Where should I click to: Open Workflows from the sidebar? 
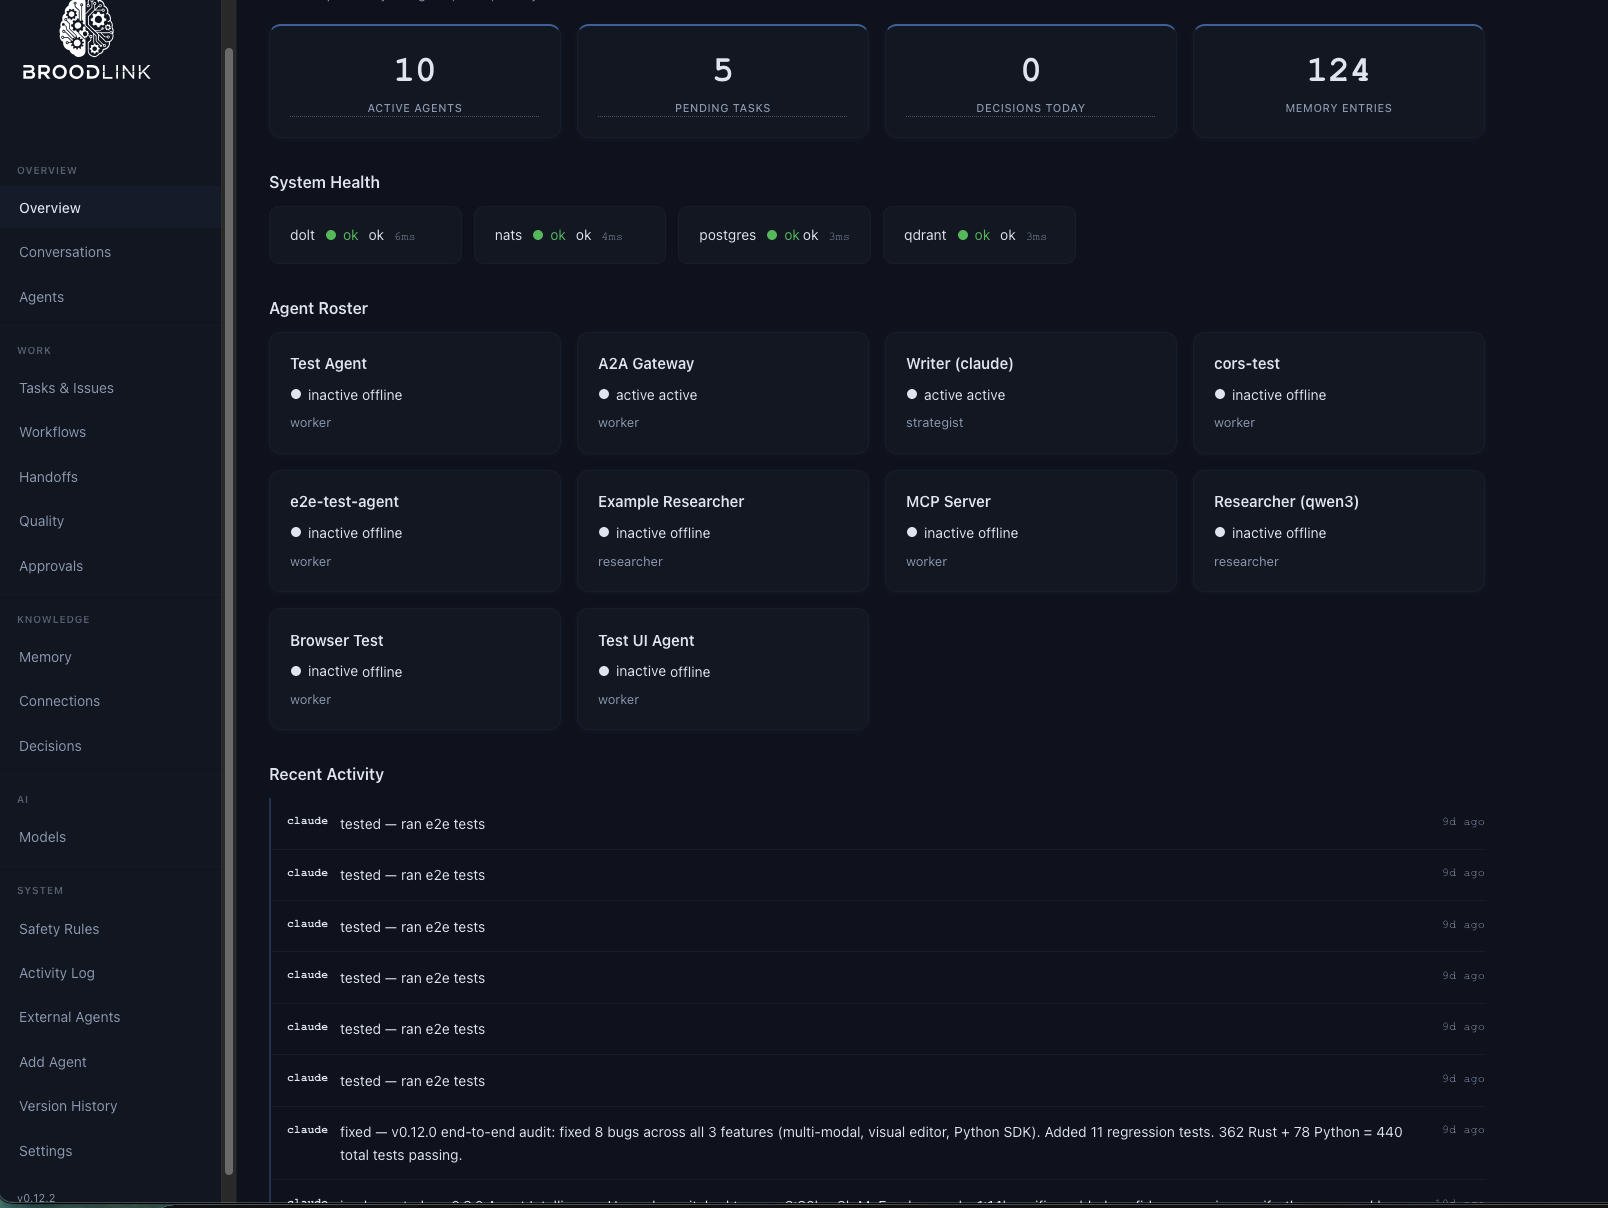[x=110, y=432]
